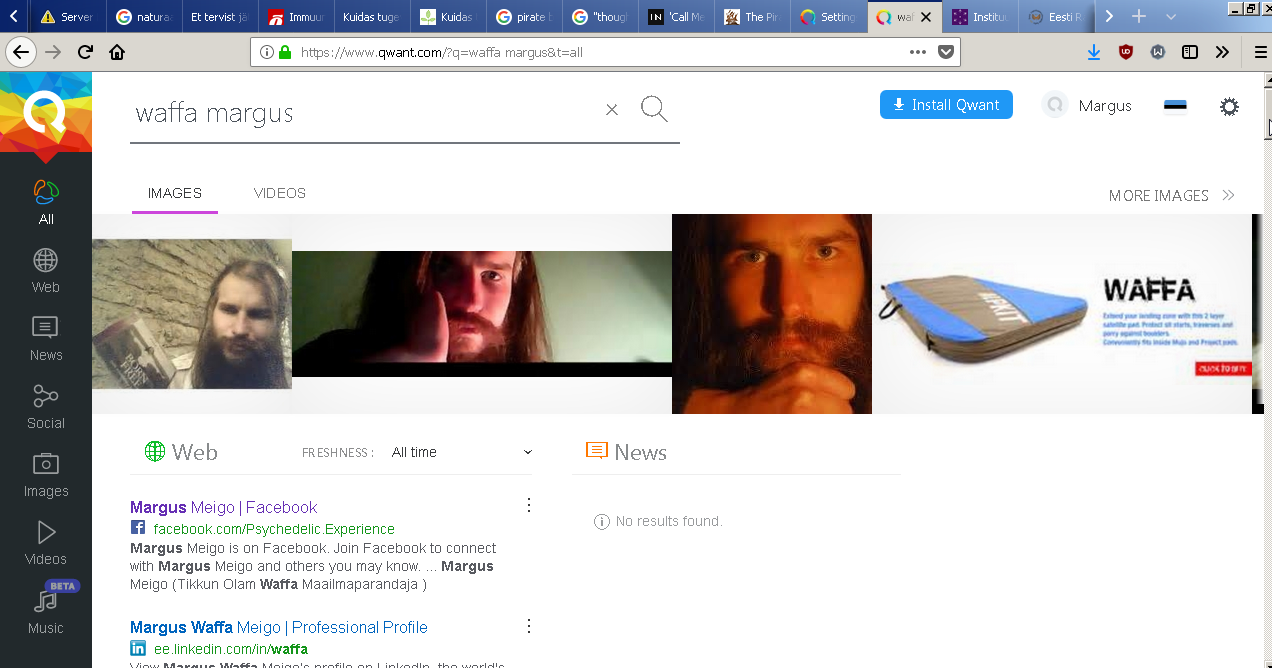Image resolution: width=1272 pixels, height=668 pixels.
Task: Click the waffa margus search field
Action: click(x=360, y=113)
